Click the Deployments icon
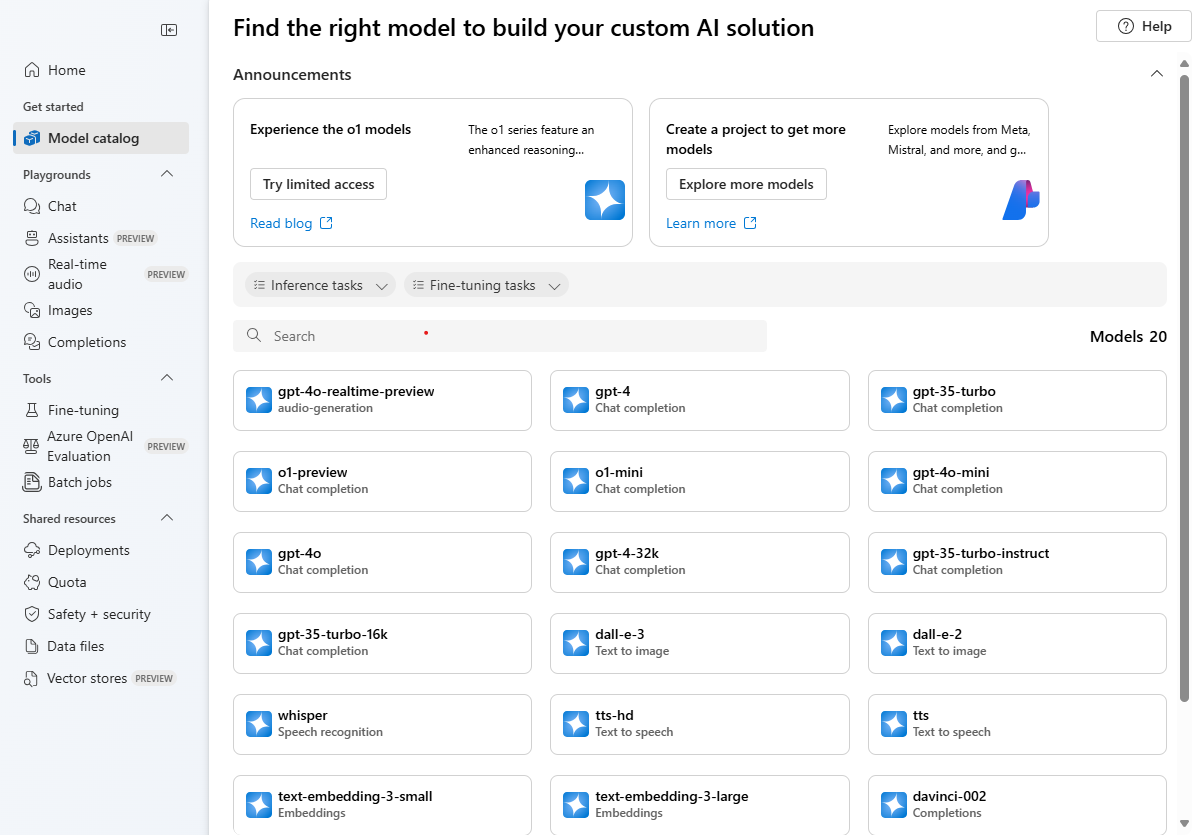The width and height of the screenshot is (1204, 835). (32, 550)
